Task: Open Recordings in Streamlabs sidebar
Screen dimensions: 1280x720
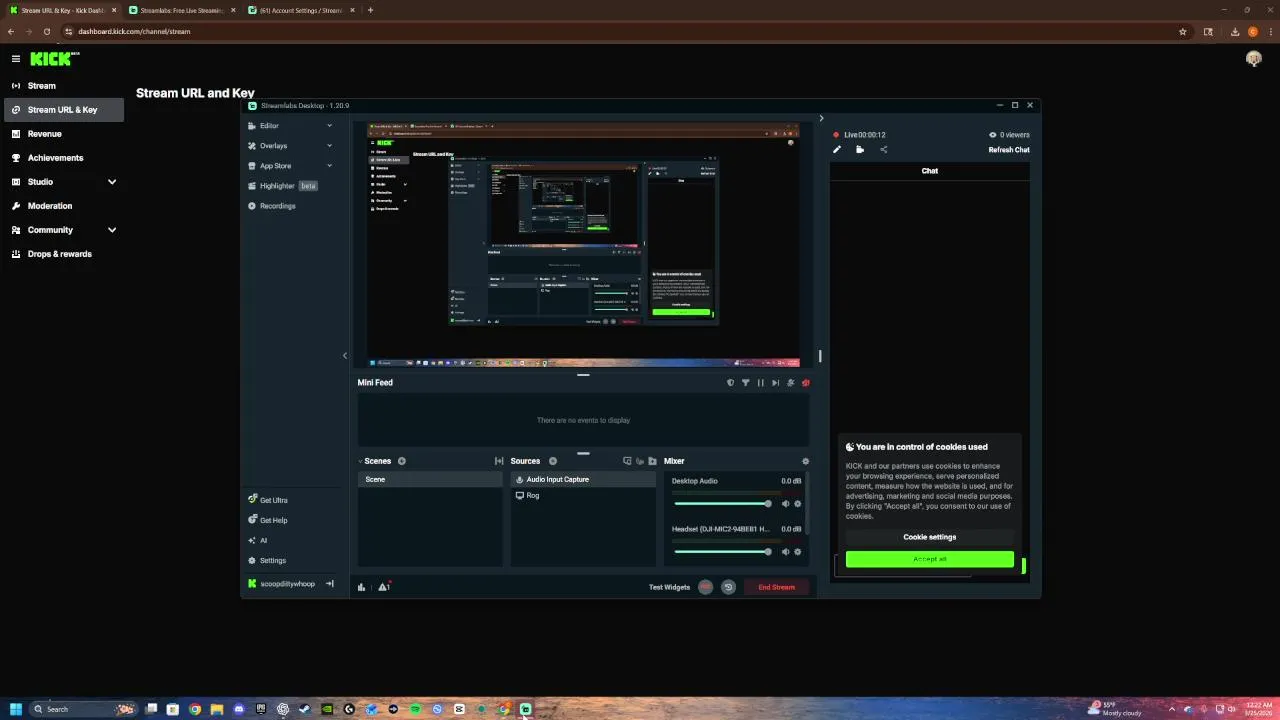Action: point(271,206)
